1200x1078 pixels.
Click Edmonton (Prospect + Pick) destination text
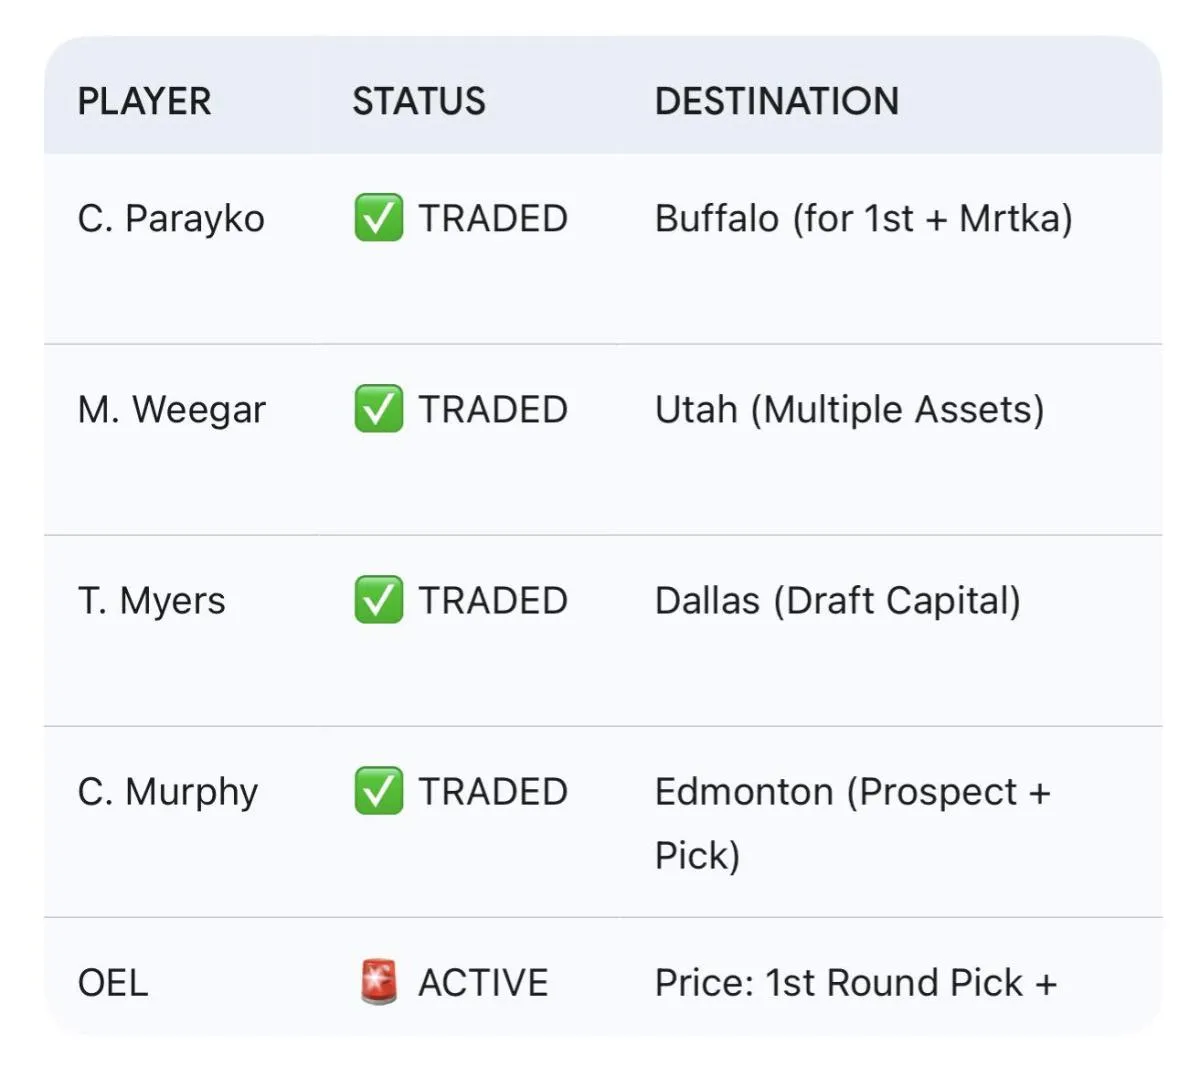point(851,792)
